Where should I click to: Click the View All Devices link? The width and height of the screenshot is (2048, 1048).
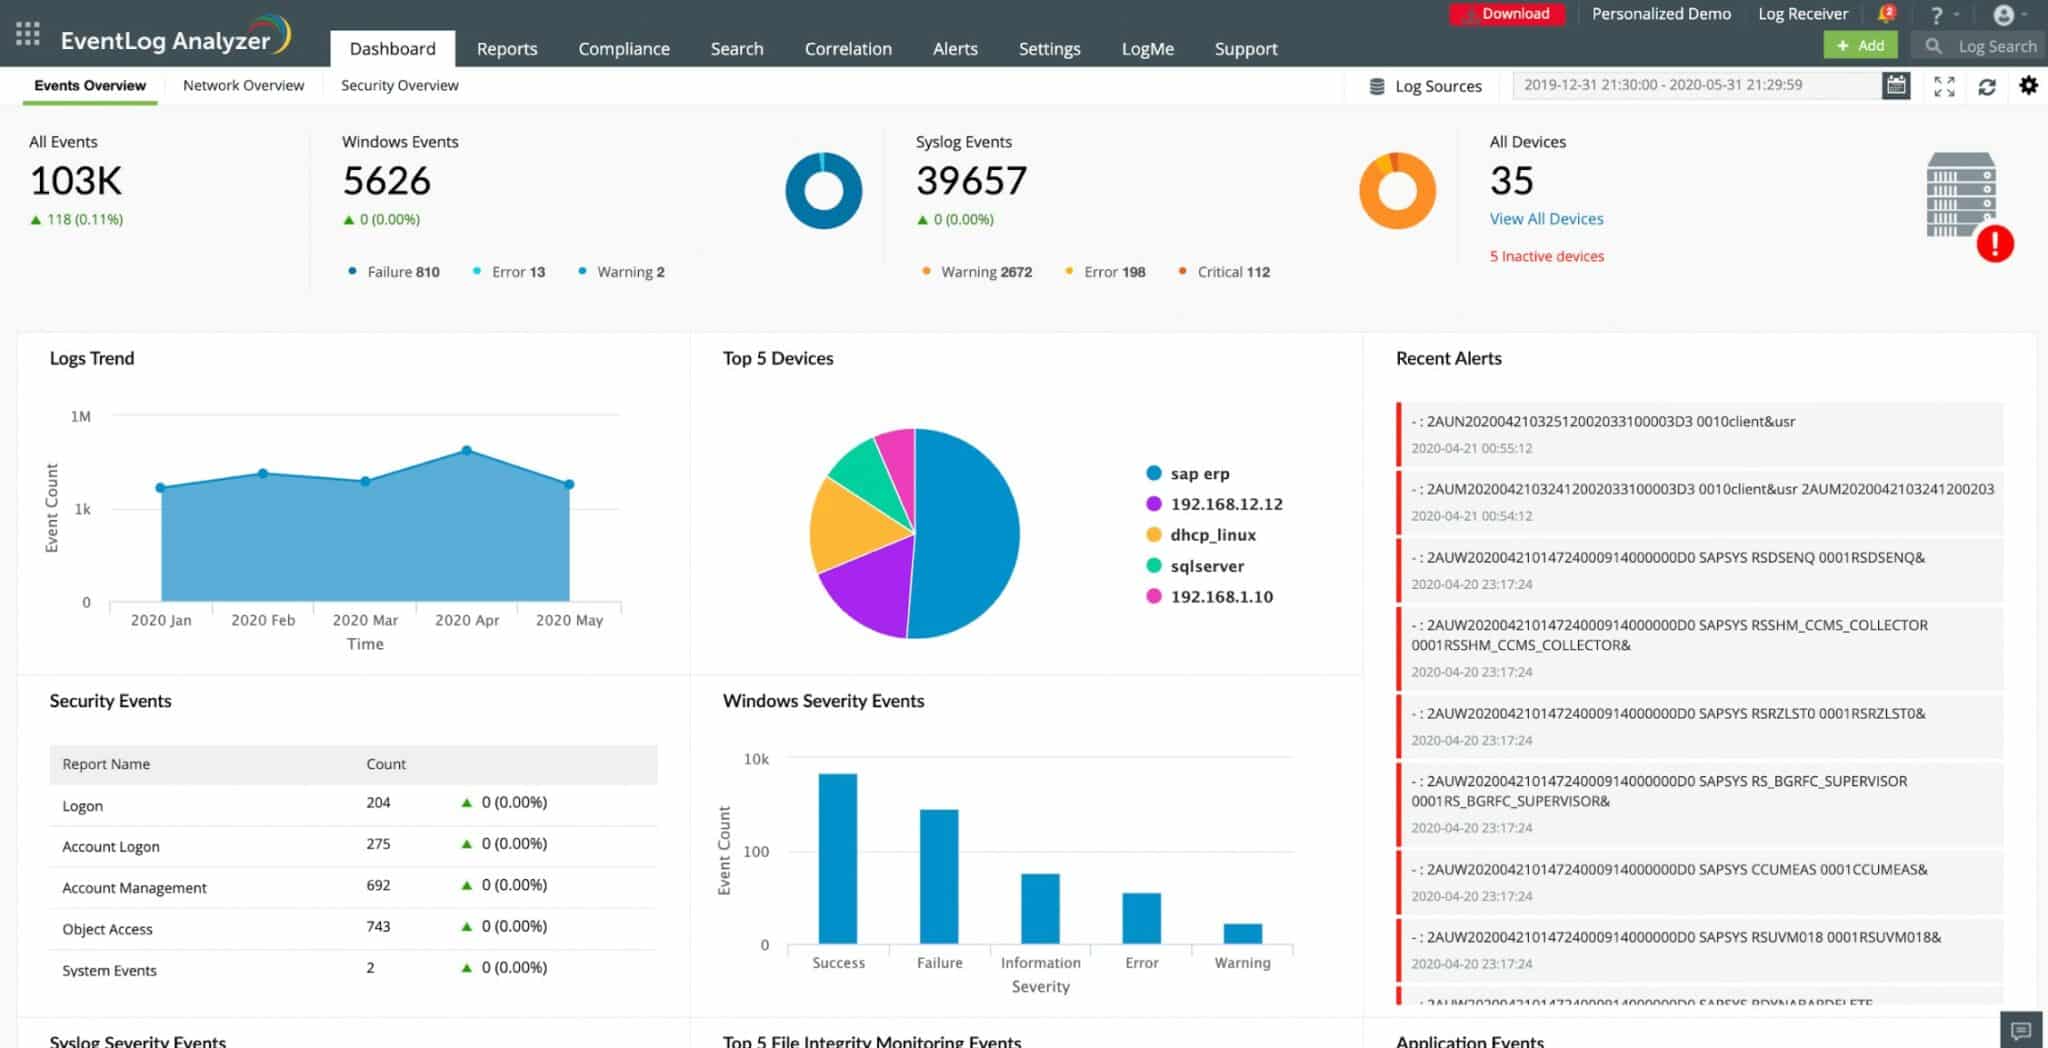(x=1546, y=218)
